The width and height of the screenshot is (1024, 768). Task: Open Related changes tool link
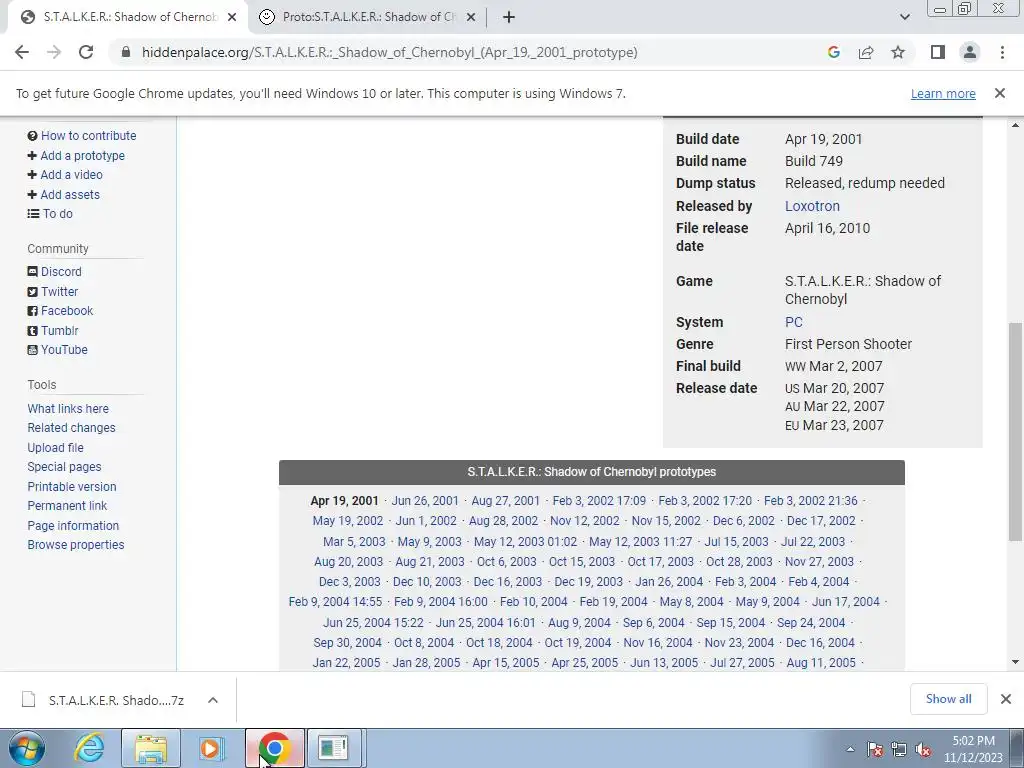[x=71, y=428]
